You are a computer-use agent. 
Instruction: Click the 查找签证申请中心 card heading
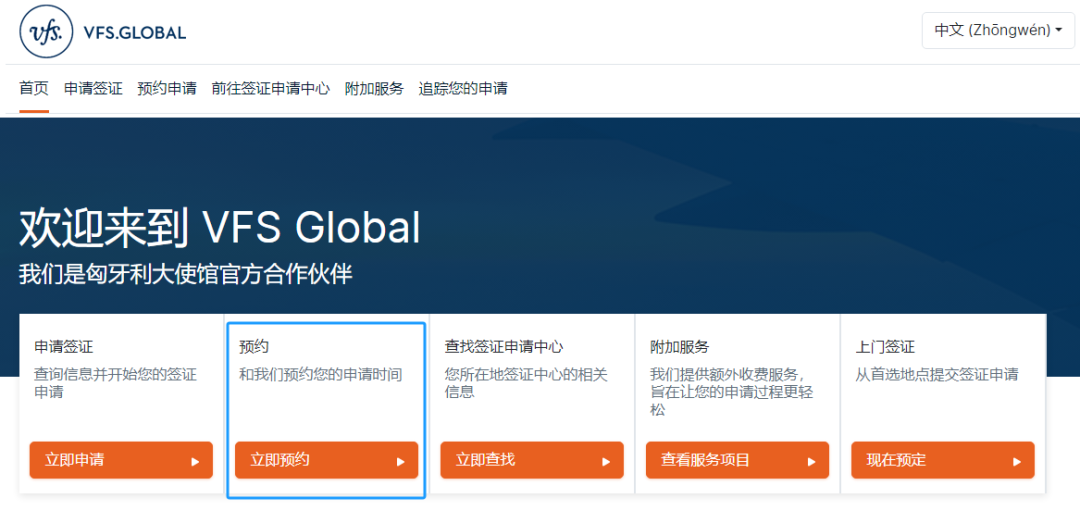tap(504, 347)
